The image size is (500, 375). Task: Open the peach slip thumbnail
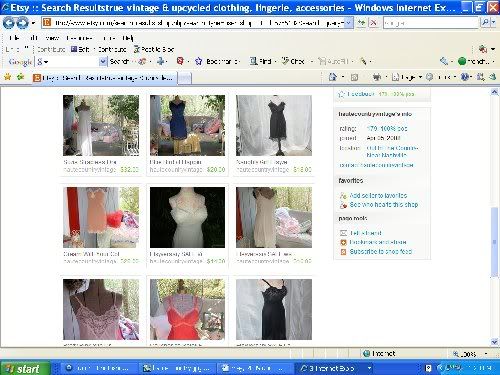tap(101, 217)
